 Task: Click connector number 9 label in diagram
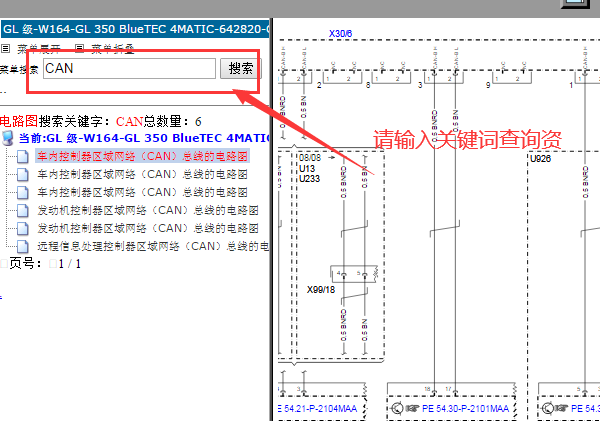[488, 85]
